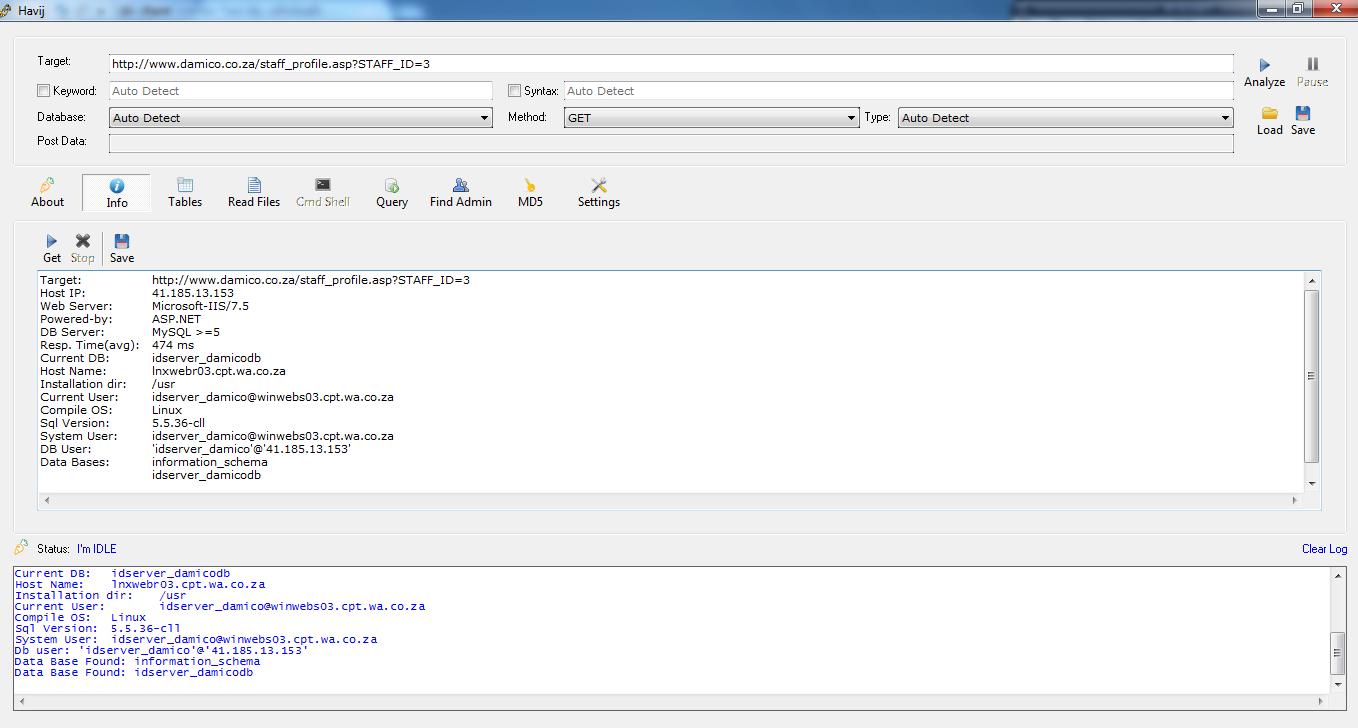1358x728 pixels.
Task: Click the Havij title bar icon
Action: click(x=7, y=9)
